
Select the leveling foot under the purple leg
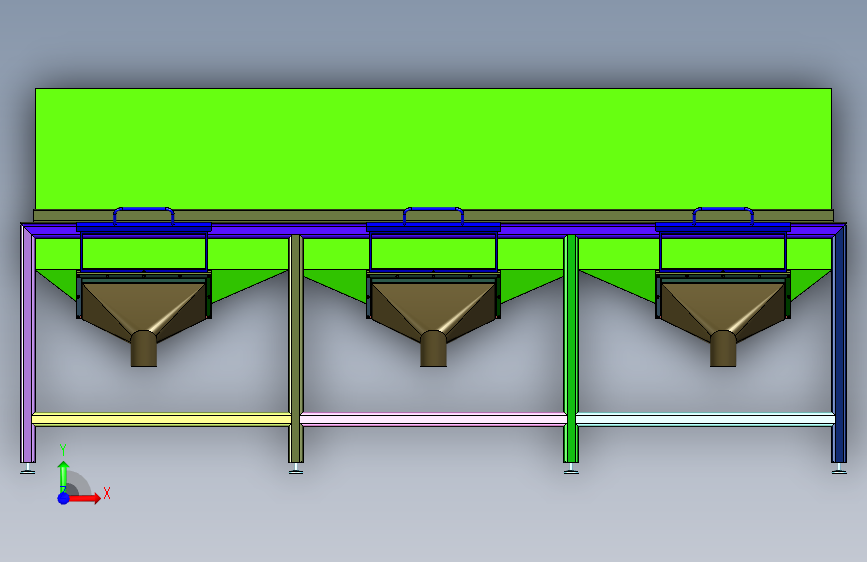(28, 469)
